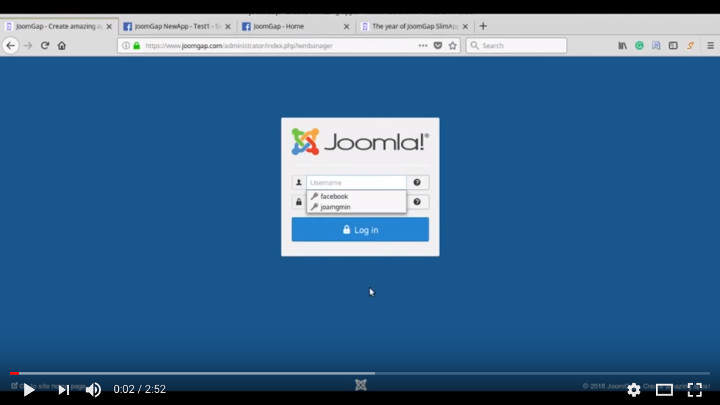Open the Library toolbar icon
Image resolution: width=720 pixels, height=405 pixels.
coord(622,45)
